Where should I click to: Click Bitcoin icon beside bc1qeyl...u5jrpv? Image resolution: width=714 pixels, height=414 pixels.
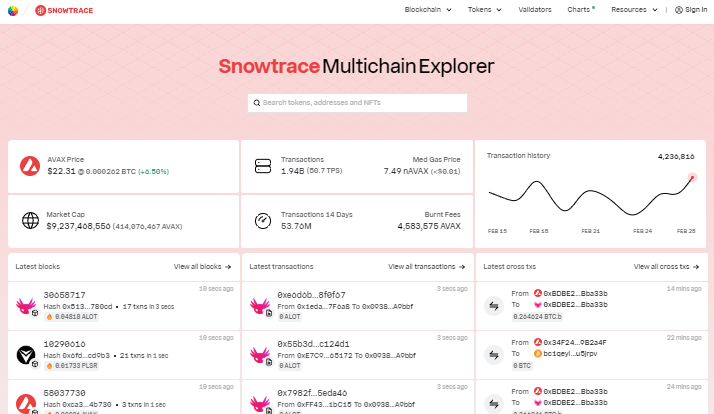[538, 353]
